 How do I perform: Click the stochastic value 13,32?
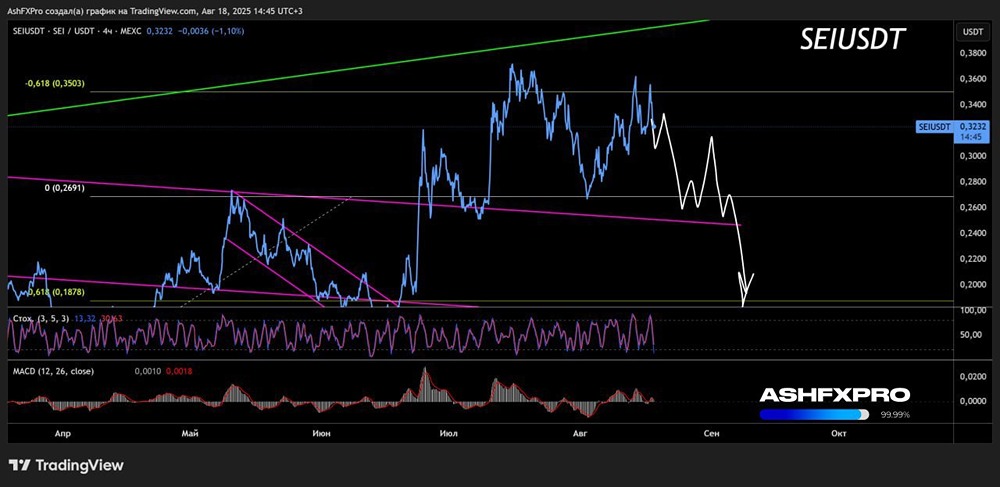tap(85, 317)
